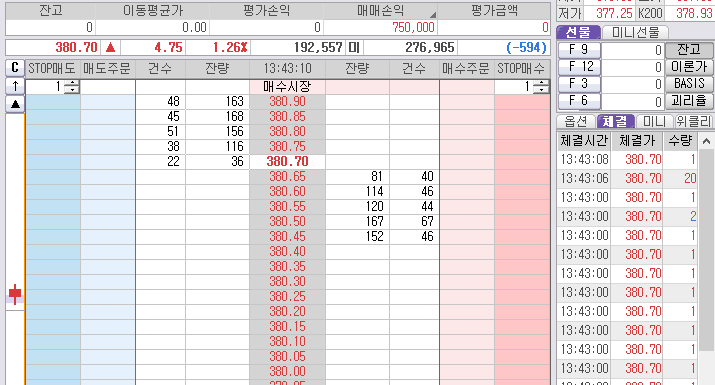Viewport: 715px width, 385px height.
Task: Click the 380.55 price cell
Action: (287, 207)
